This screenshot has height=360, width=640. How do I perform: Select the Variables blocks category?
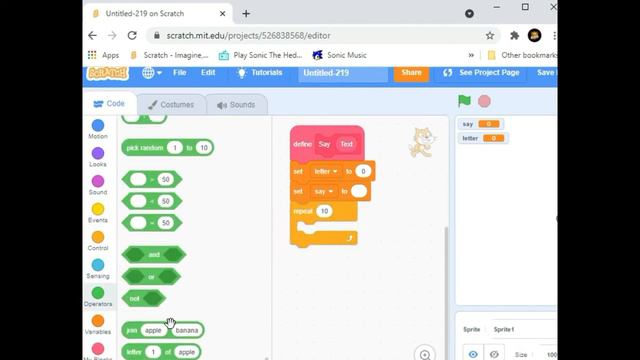click(98, 325)
